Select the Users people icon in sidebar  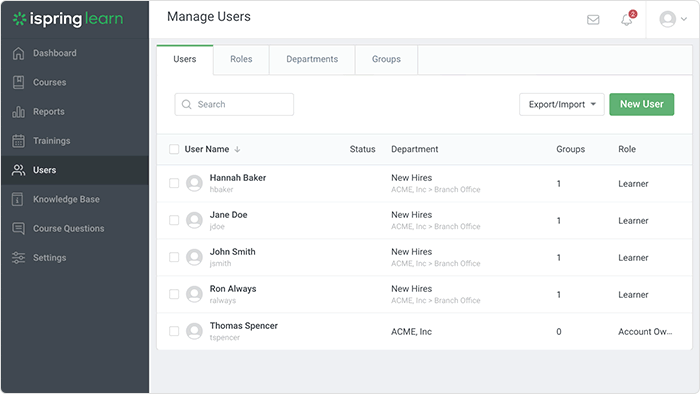tap(18, 170)
